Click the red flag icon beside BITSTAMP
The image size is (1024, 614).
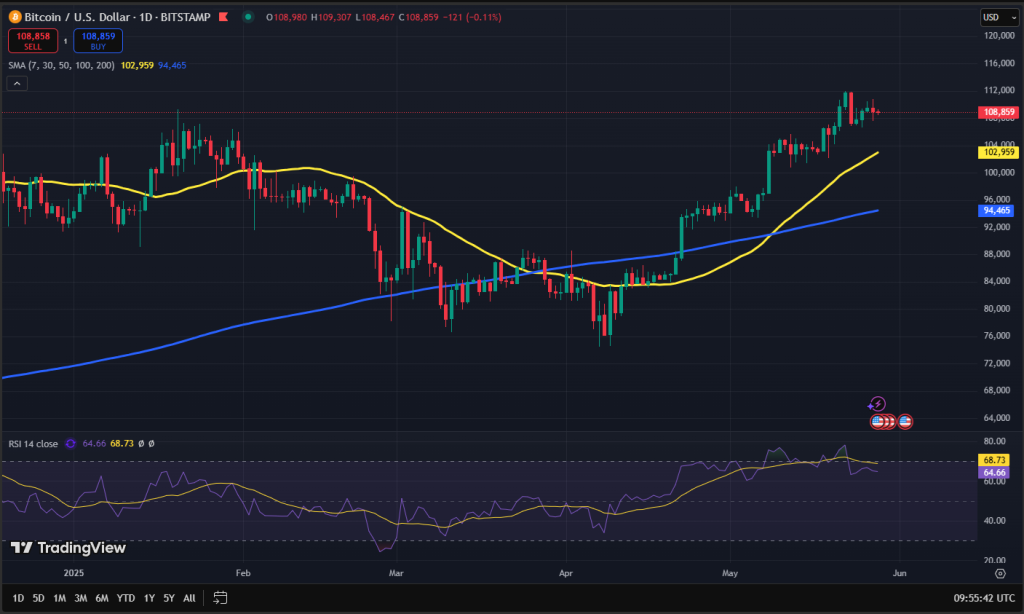point(223,17)
